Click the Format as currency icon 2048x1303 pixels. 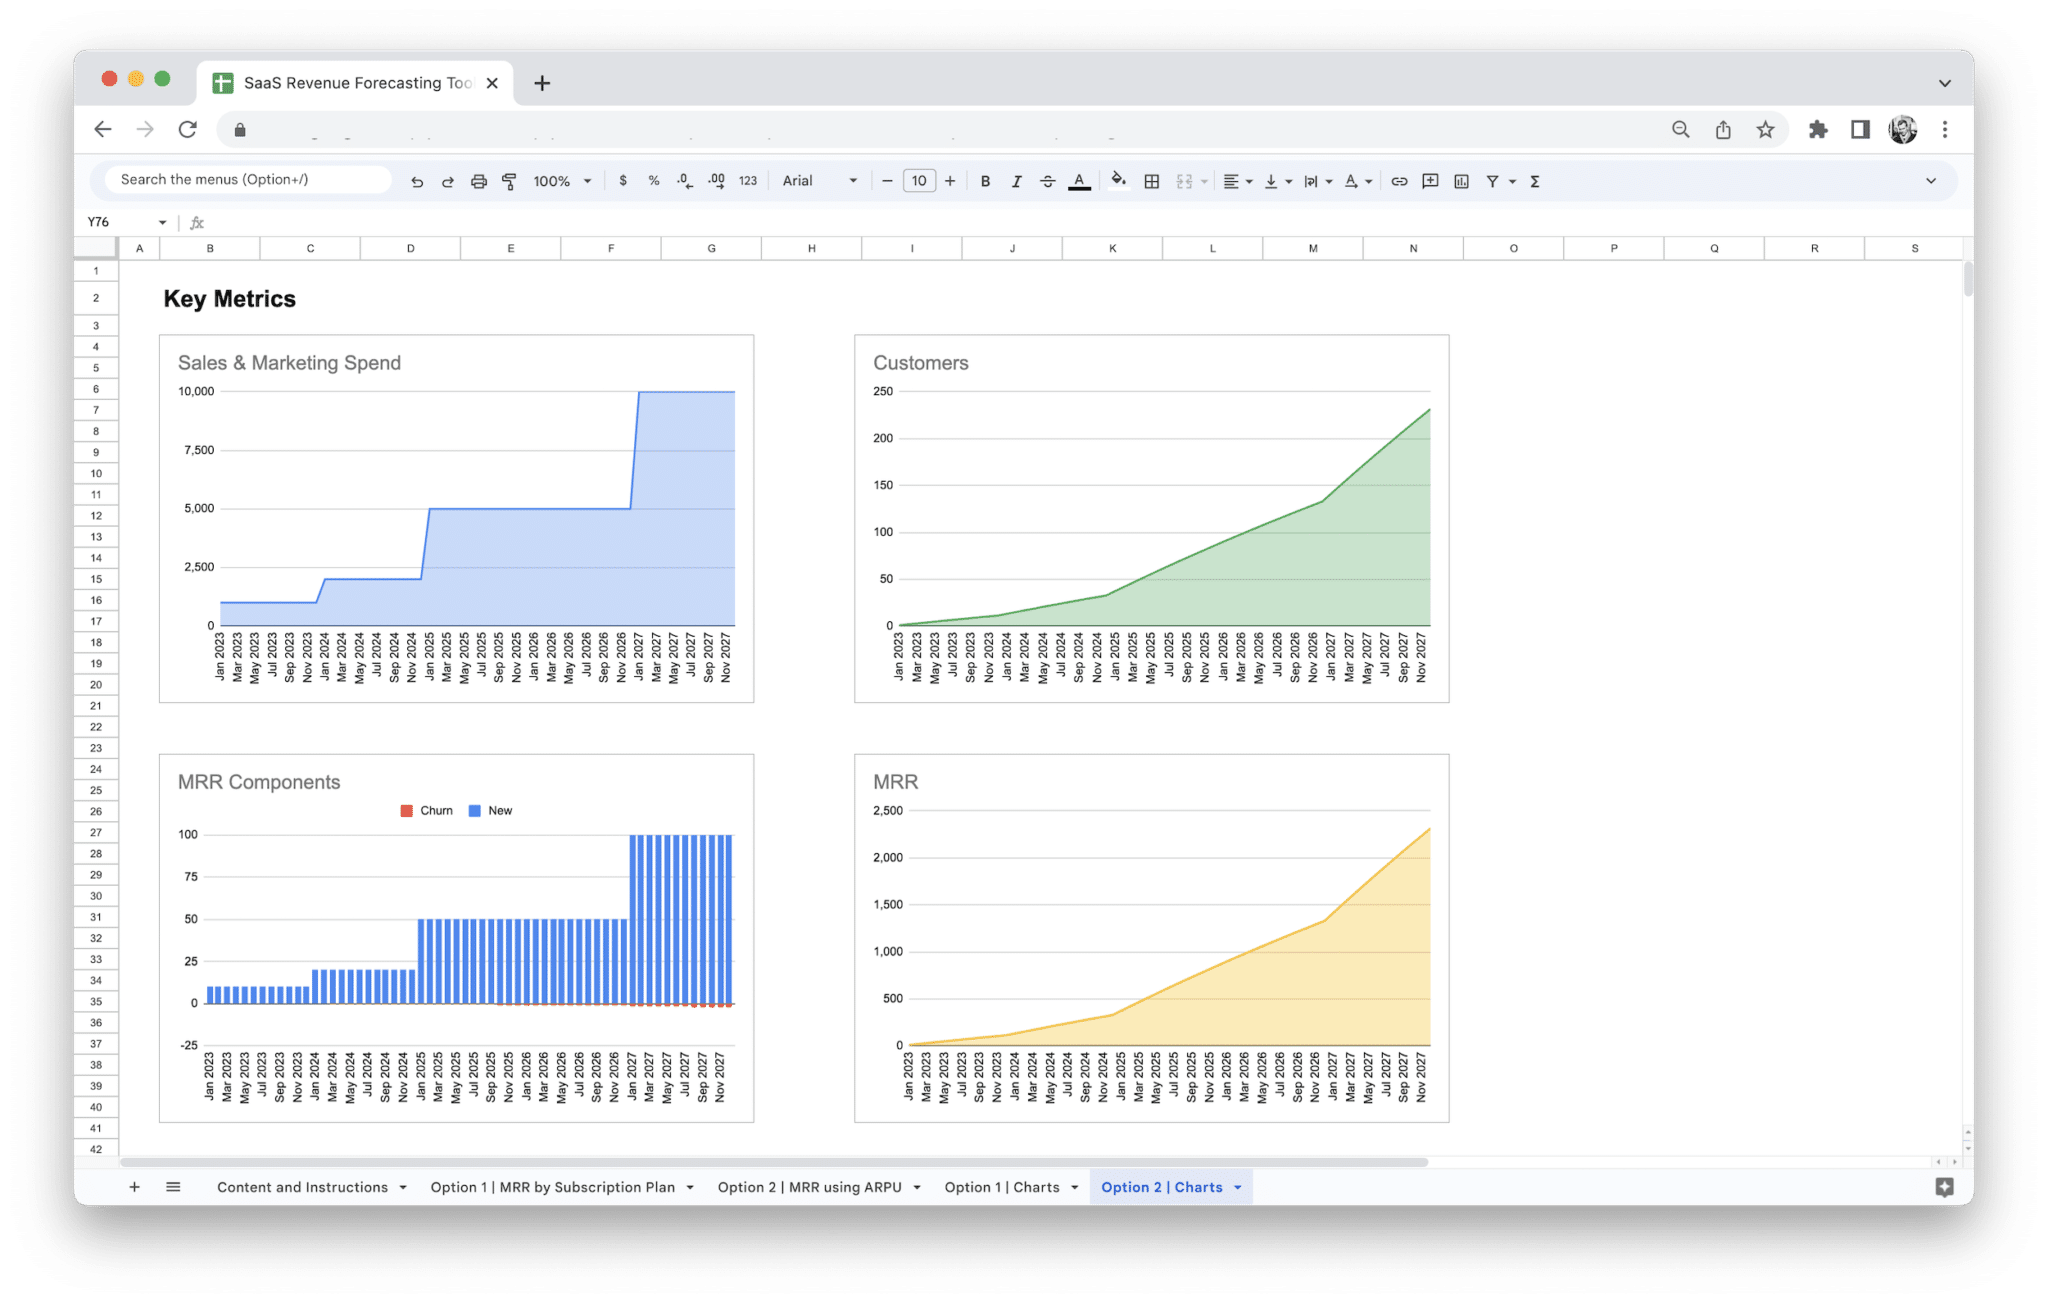click(623, 181)
